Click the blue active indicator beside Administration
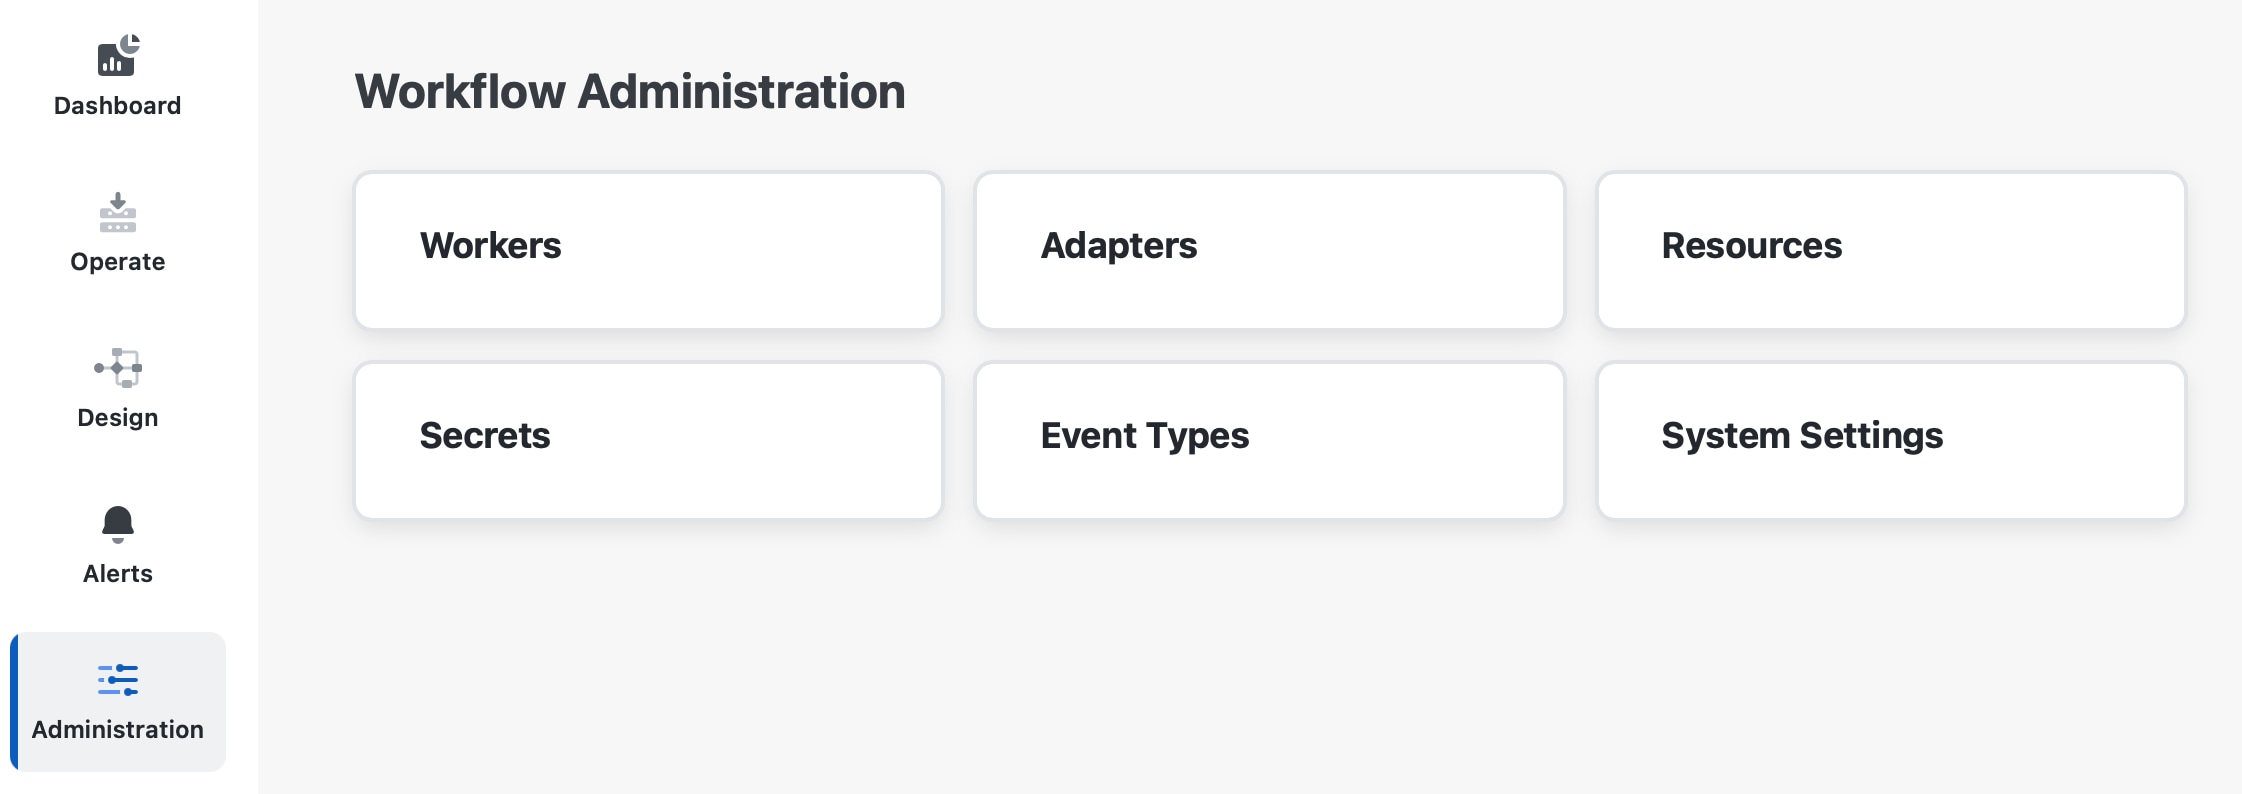 tap(14, 702)
